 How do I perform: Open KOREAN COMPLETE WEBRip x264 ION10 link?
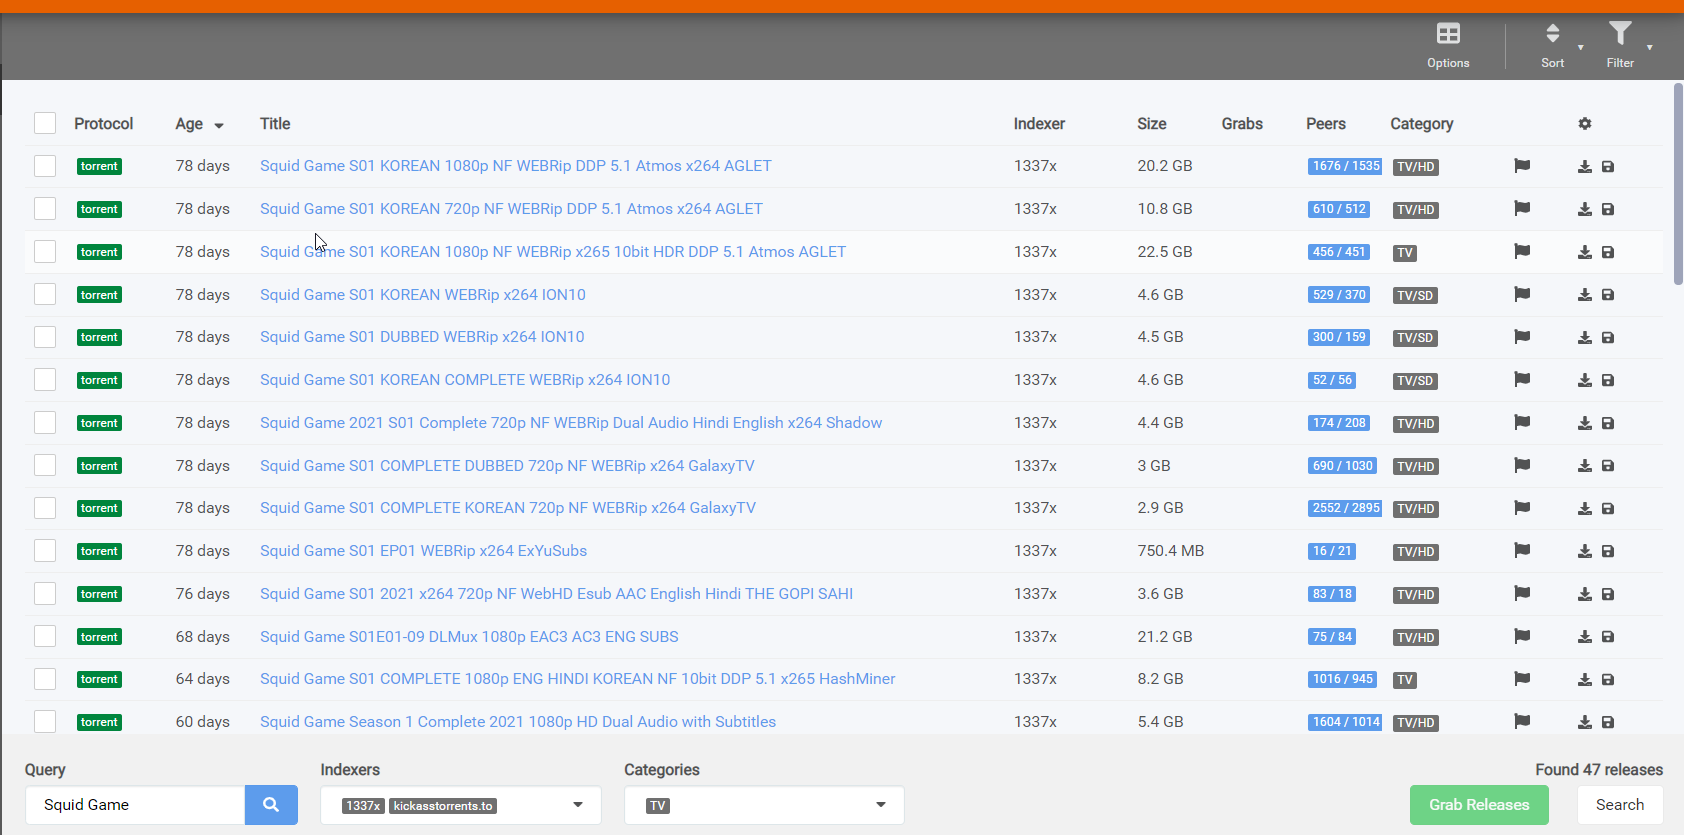coord(465,380)
